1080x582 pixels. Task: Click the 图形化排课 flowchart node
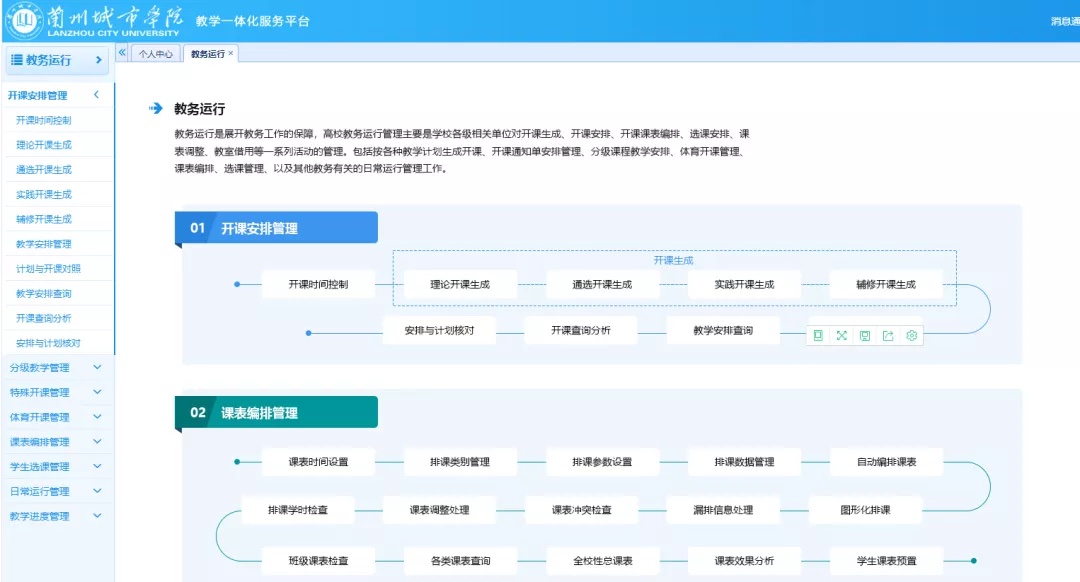point(865,510)
